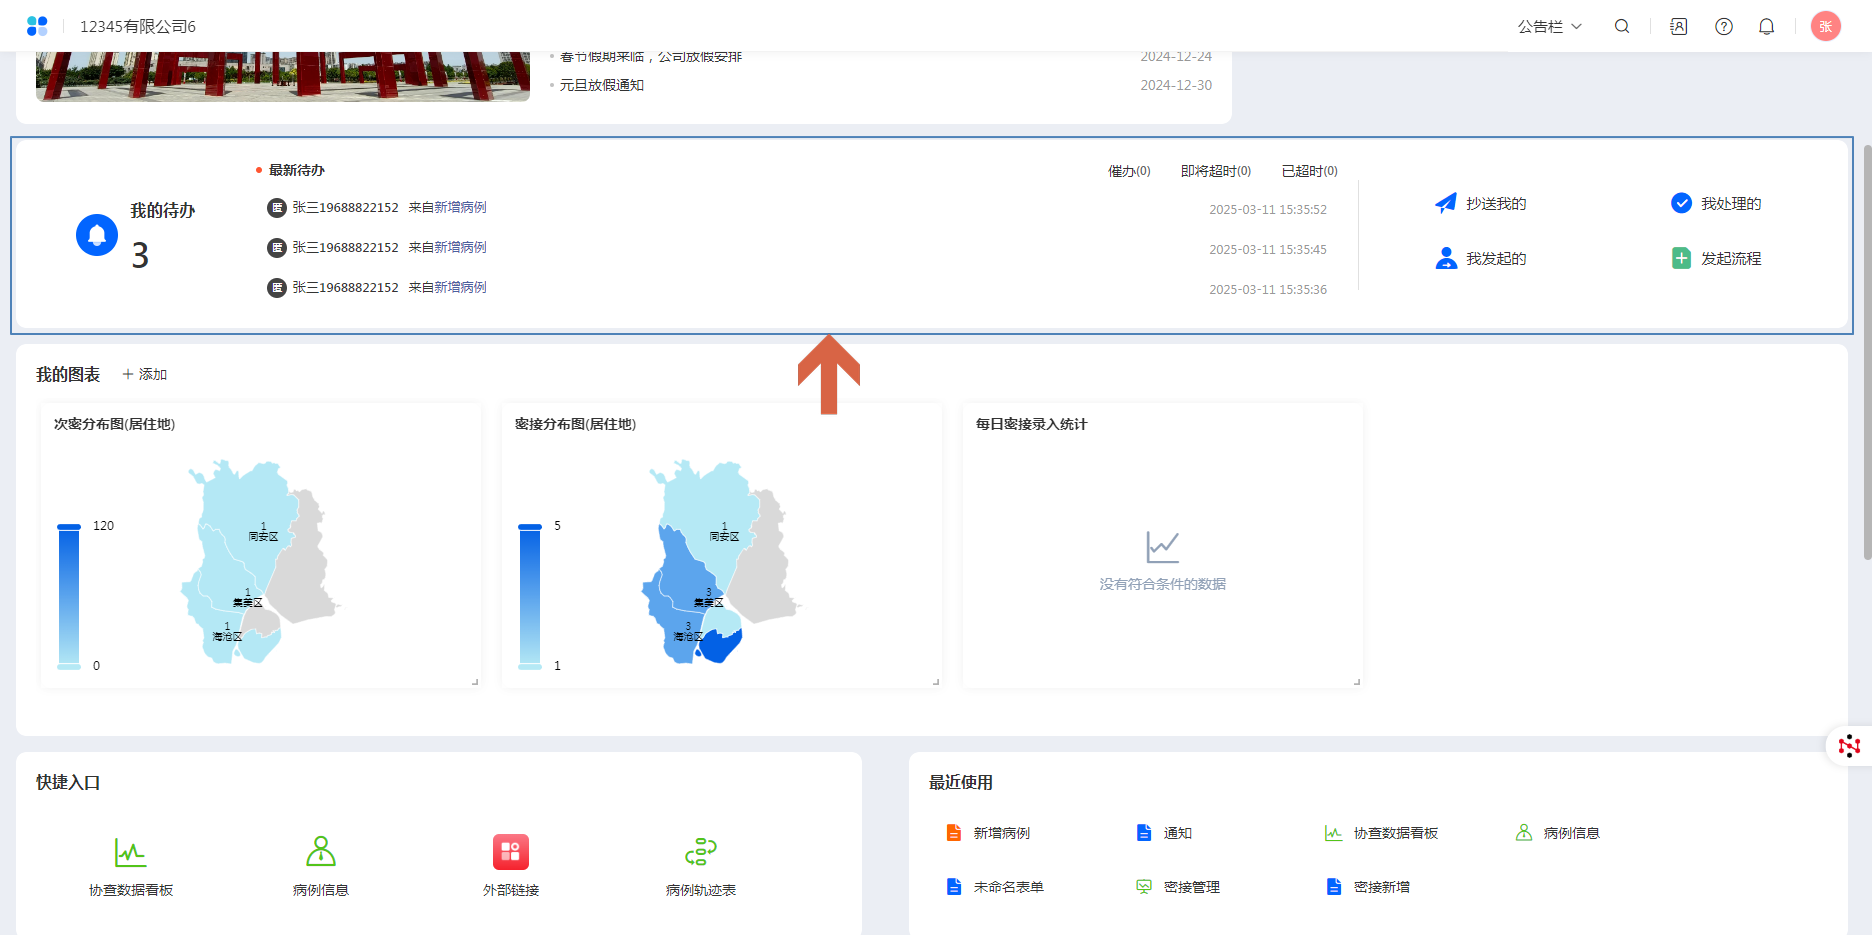Open 外部链接 quick entry icon
This screenshot has width=1872, height=935.
pos(511,853)
